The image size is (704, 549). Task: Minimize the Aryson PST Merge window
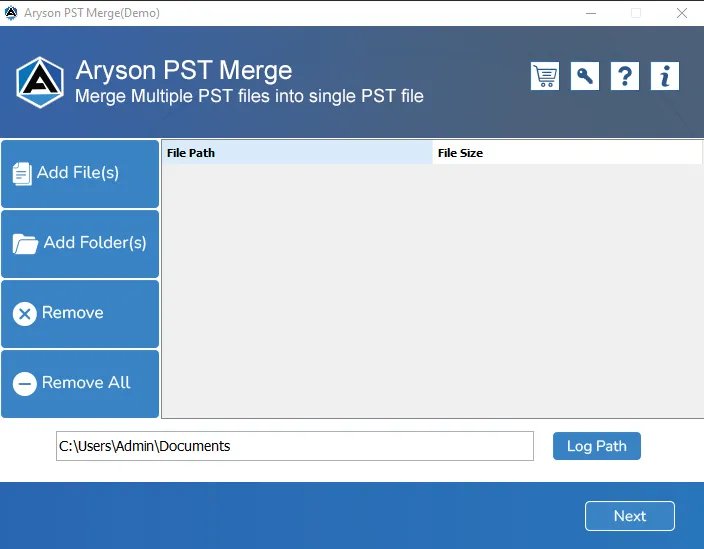click(590, 13)
